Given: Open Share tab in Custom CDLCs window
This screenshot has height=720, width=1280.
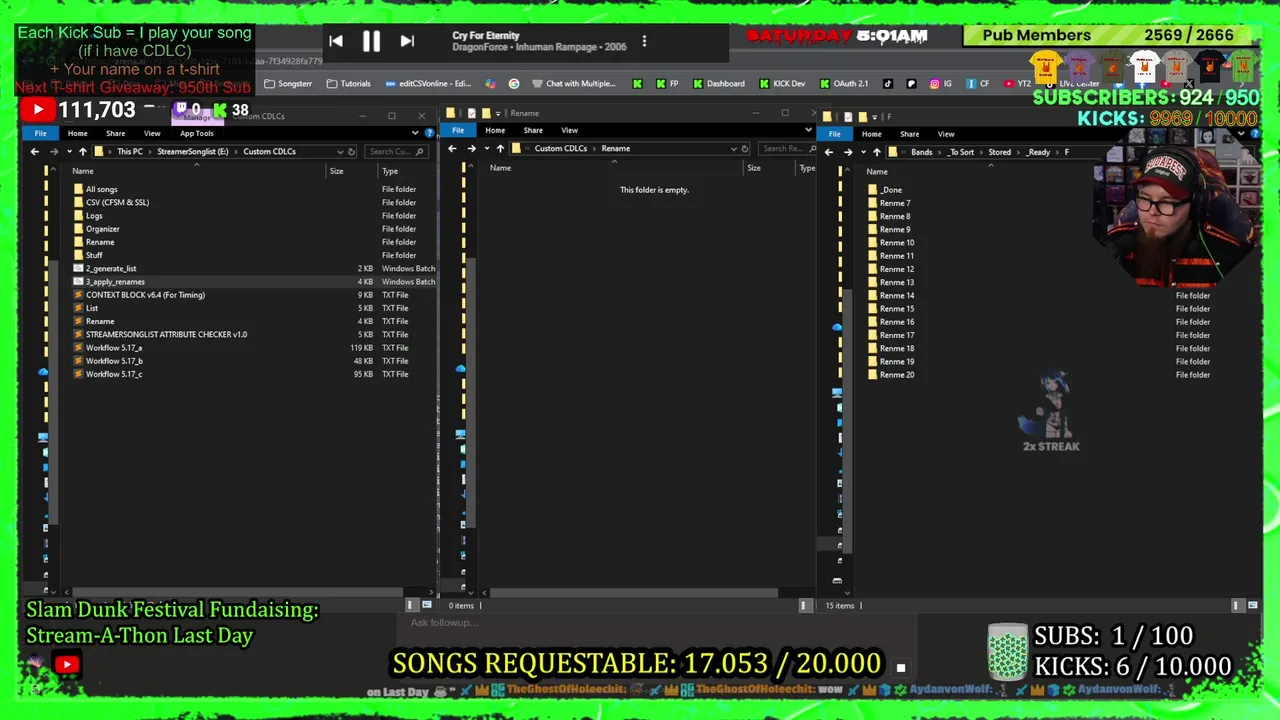Looking at the screenshot, I should point(115,133).
